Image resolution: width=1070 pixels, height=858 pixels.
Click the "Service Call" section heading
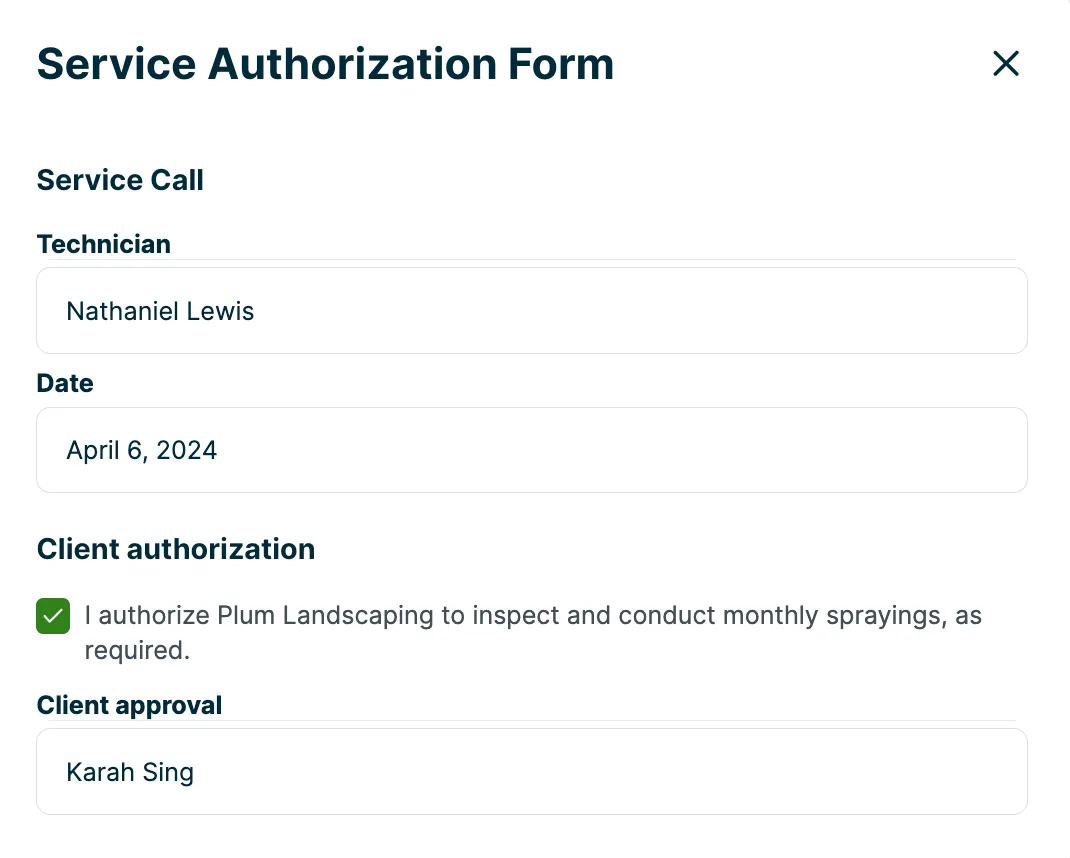click(x=120, y=180)
